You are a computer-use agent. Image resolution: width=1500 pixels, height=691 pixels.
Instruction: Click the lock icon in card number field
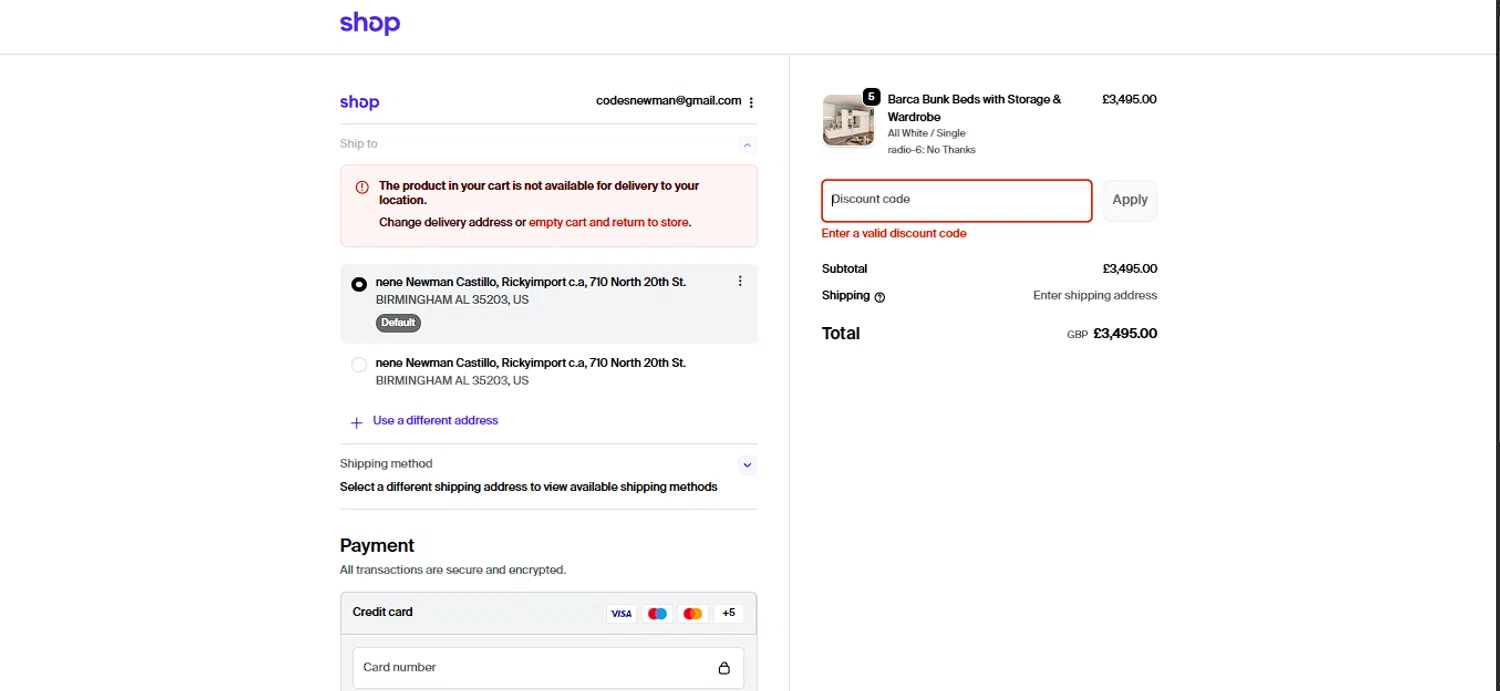pos(724,668)
